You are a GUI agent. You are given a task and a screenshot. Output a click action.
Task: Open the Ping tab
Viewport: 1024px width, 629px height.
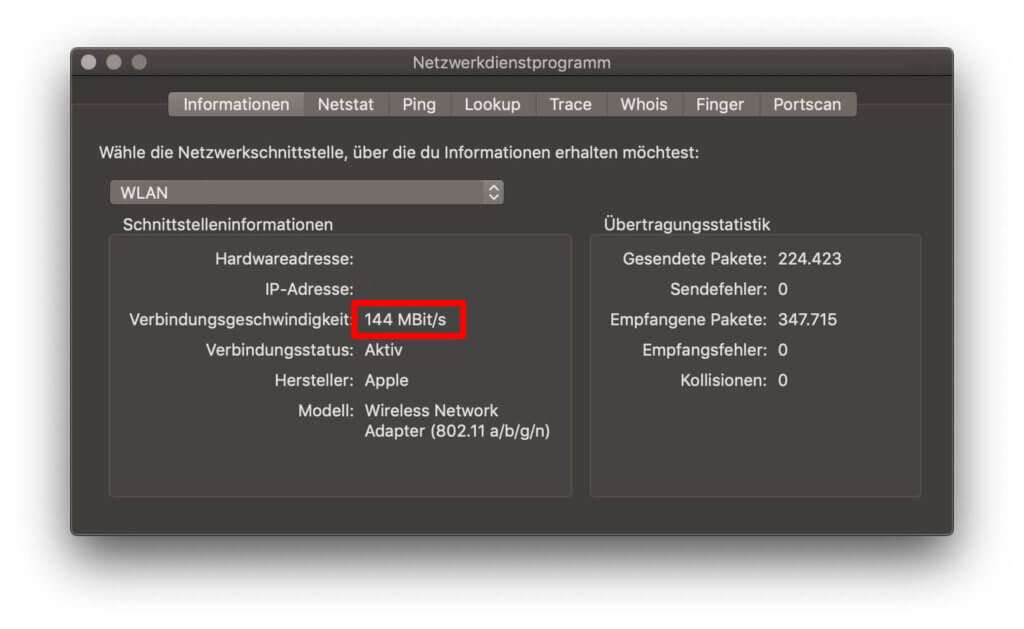tap(419, 104)
